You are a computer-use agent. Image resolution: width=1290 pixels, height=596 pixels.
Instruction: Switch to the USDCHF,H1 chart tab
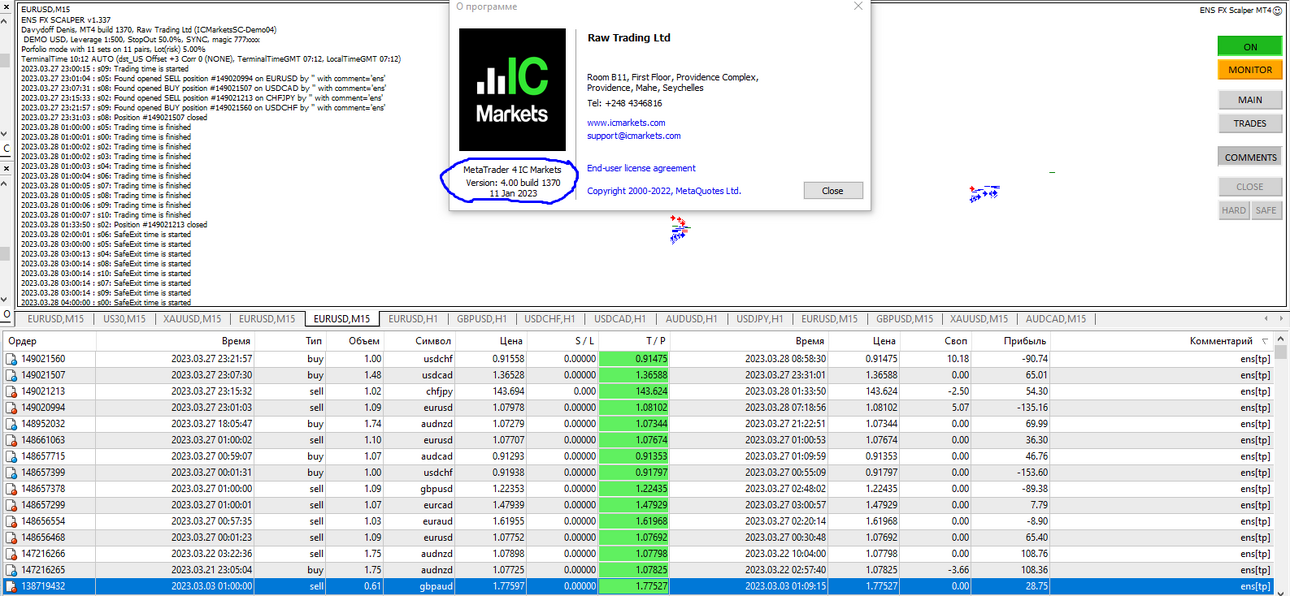(x=550, y=319)
